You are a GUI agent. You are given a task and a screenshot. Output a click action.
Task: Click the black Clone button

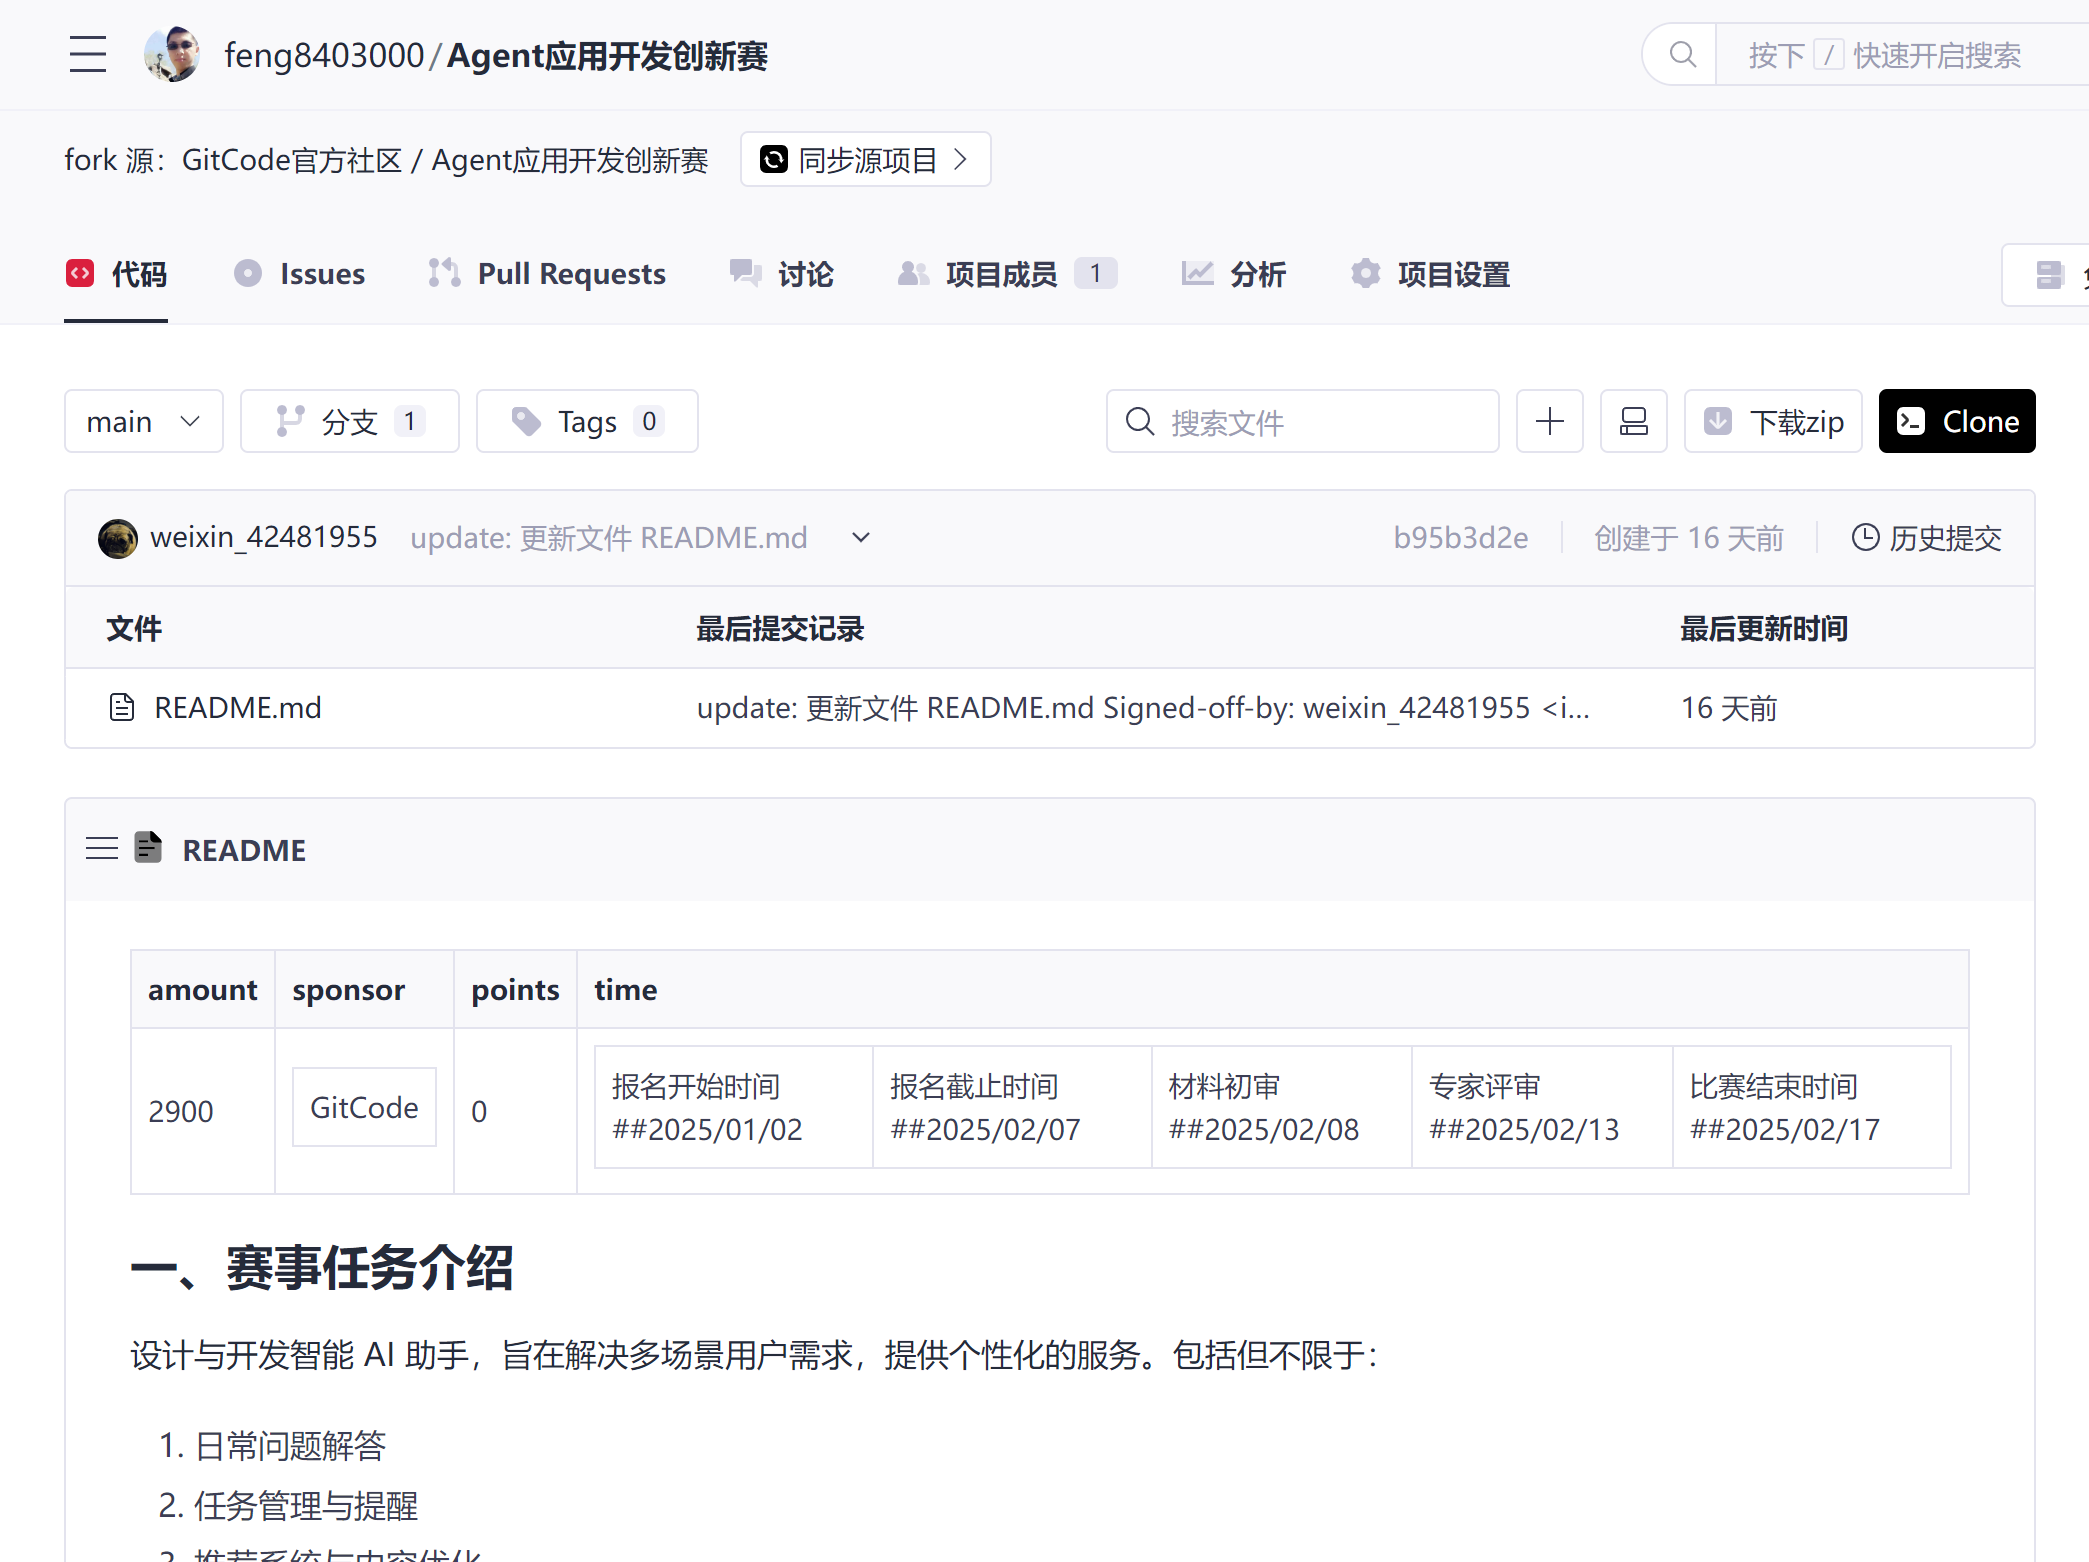1956,421
